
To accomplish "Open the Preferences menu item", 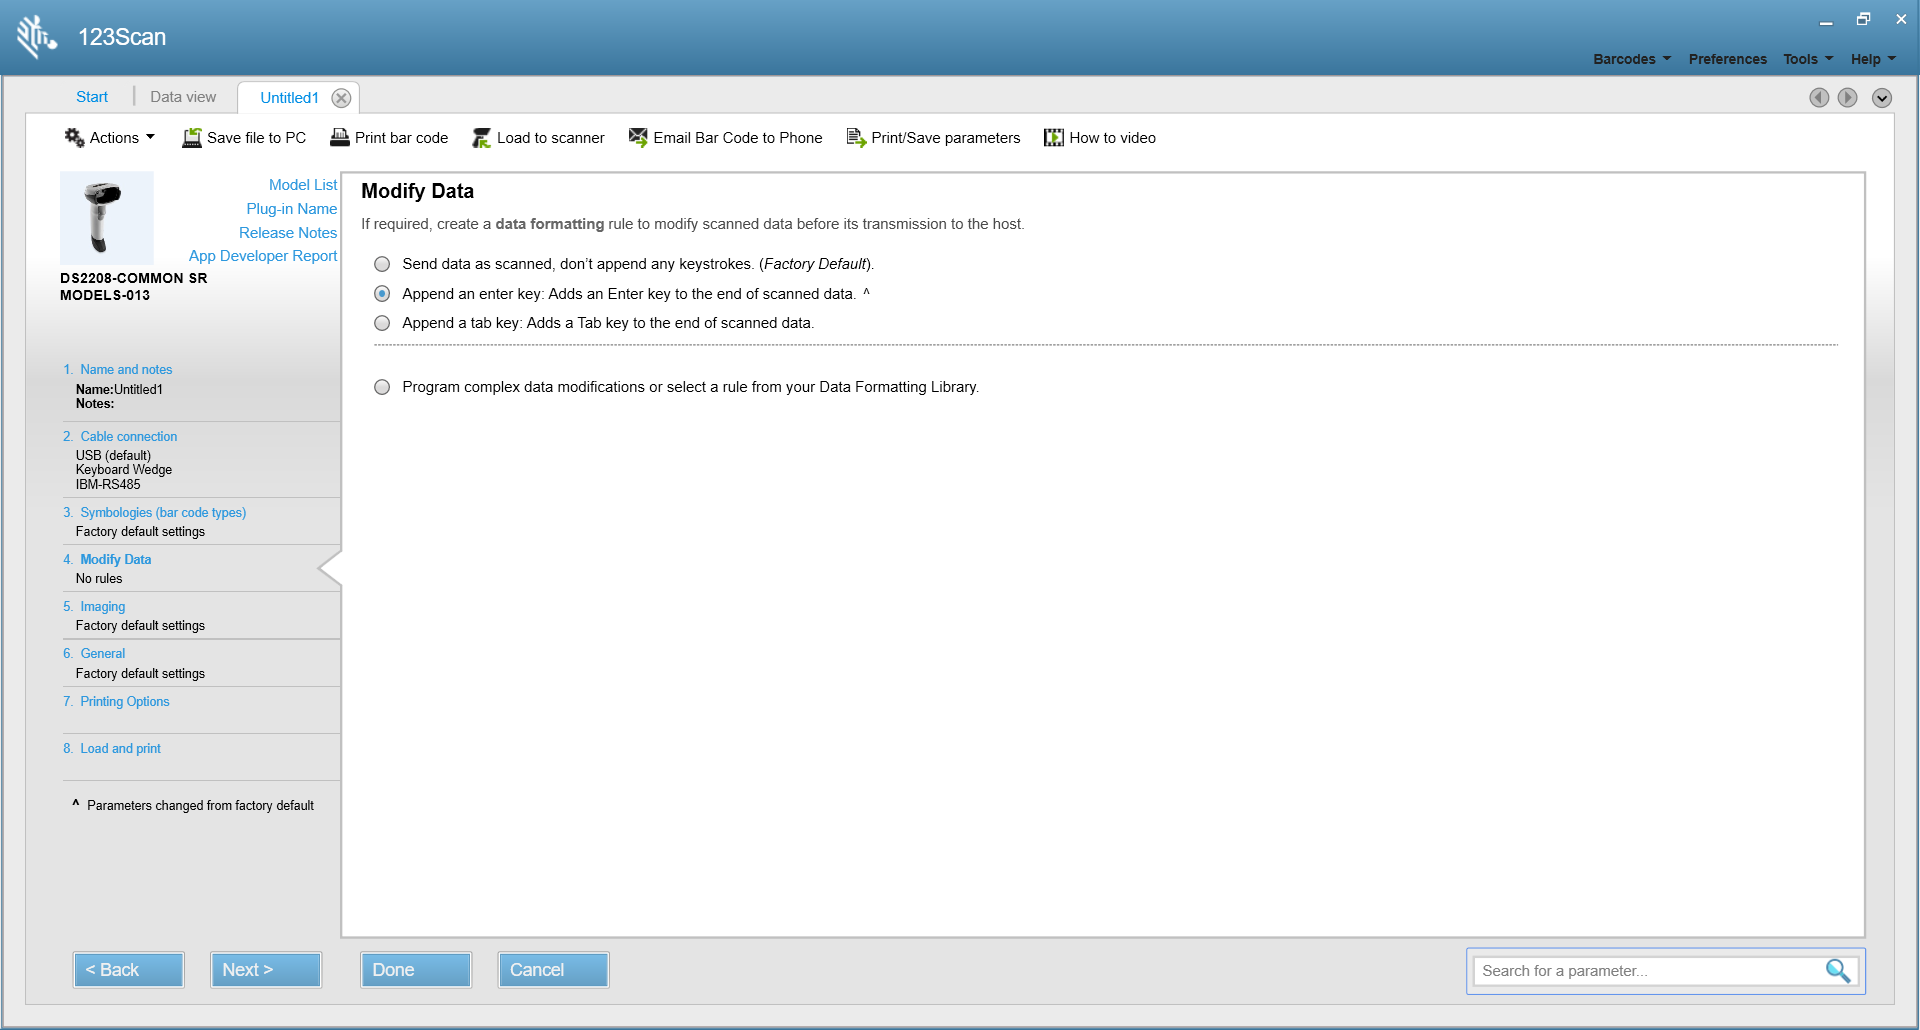I will tap(1727, 59).
